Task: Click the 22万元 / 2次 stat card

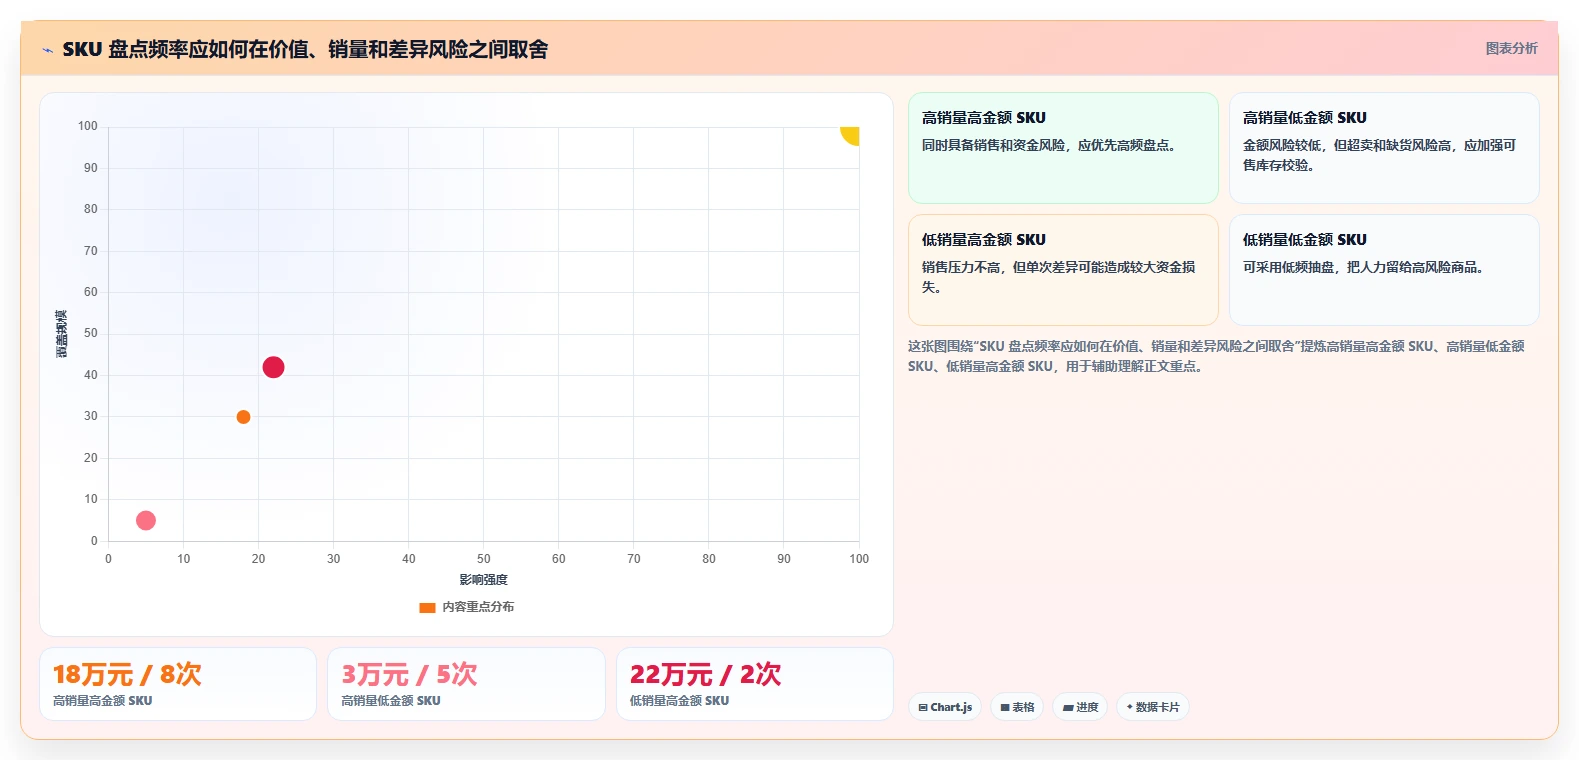Action: coord(755,684)
